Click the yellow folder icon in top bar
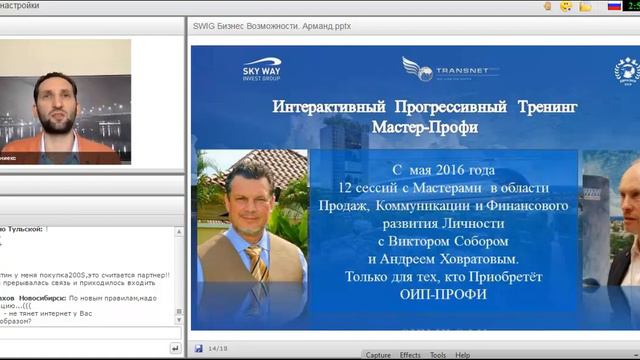The height and width of the screenshot is (360, 640). pyautogui.click(x=585, y=7)
